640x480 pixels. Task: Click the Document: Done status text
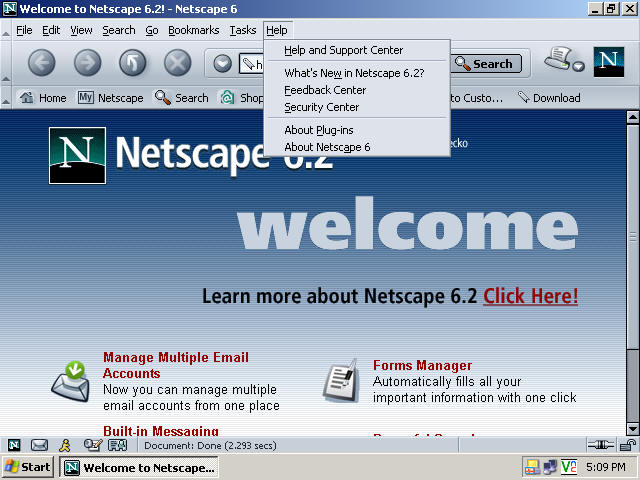pyautogui.click(x=210, y=446)
